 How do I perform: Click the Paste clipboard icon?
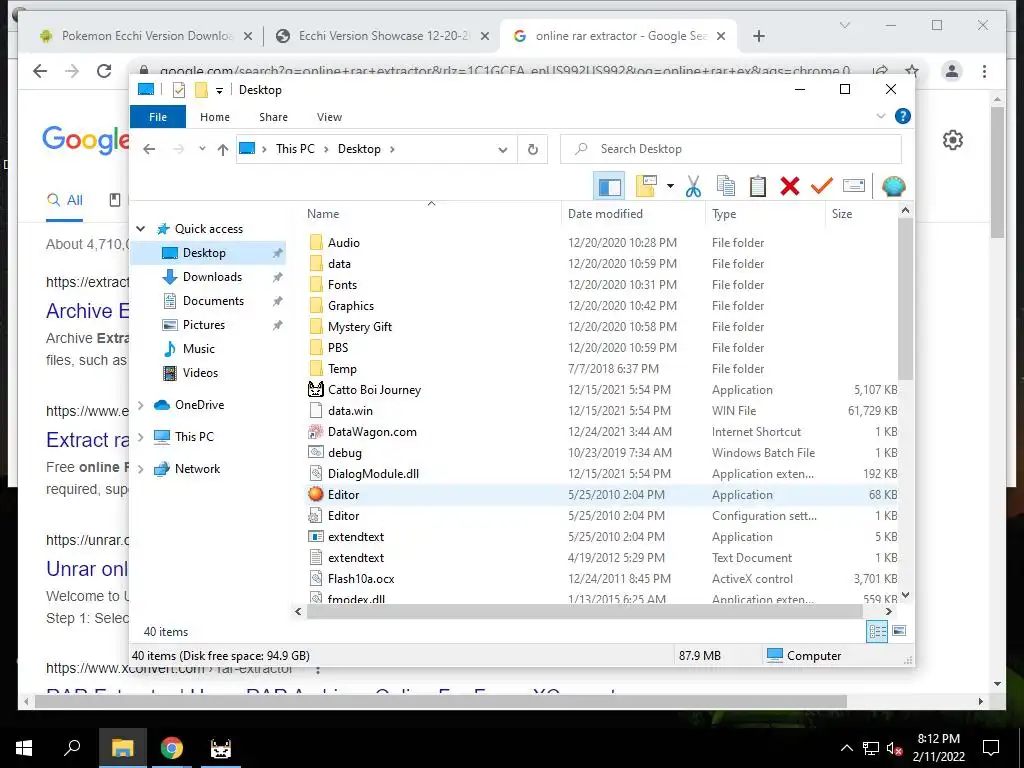coord(758,186)
